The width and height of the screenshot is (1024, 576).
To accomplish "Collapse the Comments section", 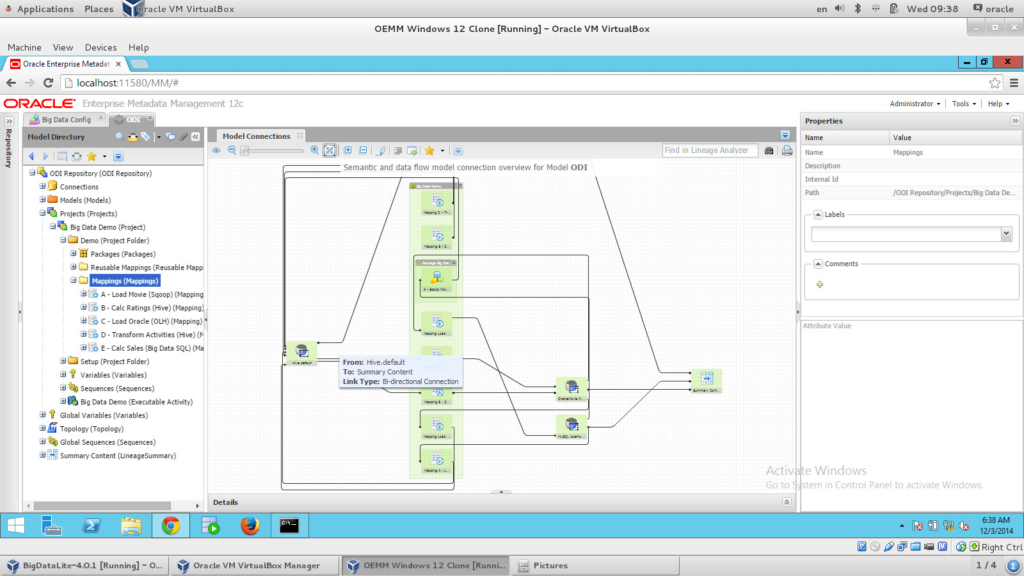I will click(x=818, y=264).
